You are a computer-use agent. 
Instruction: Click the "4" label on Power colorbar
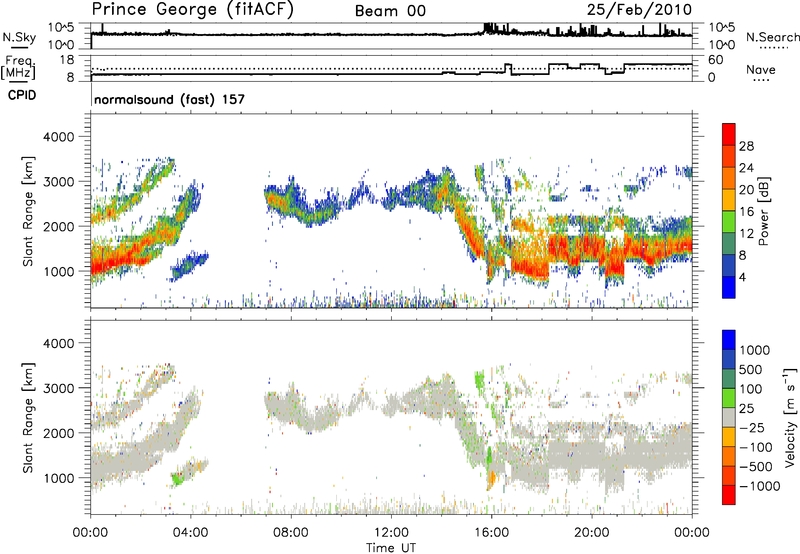(742, 277)
